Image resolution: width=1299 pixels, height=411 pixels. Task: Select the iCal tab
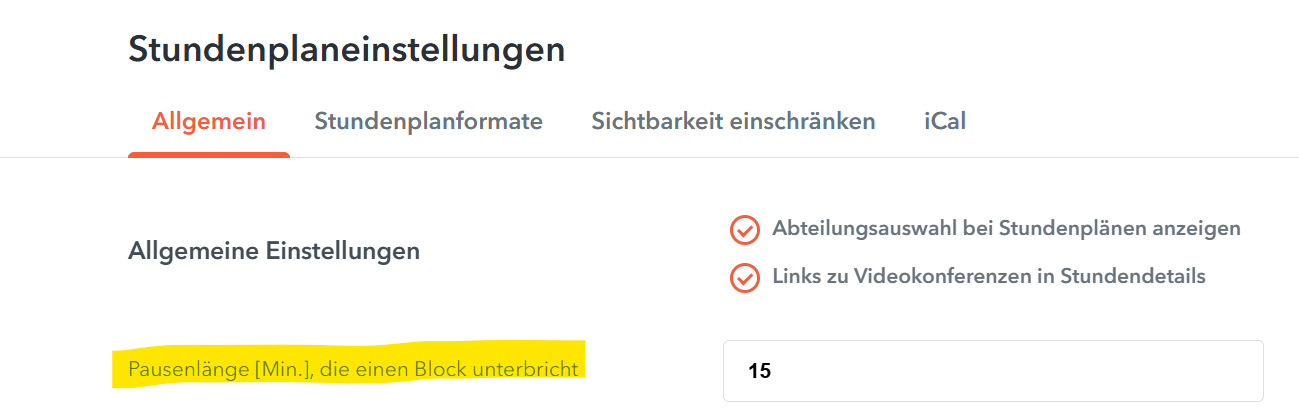tap(945, 122)
